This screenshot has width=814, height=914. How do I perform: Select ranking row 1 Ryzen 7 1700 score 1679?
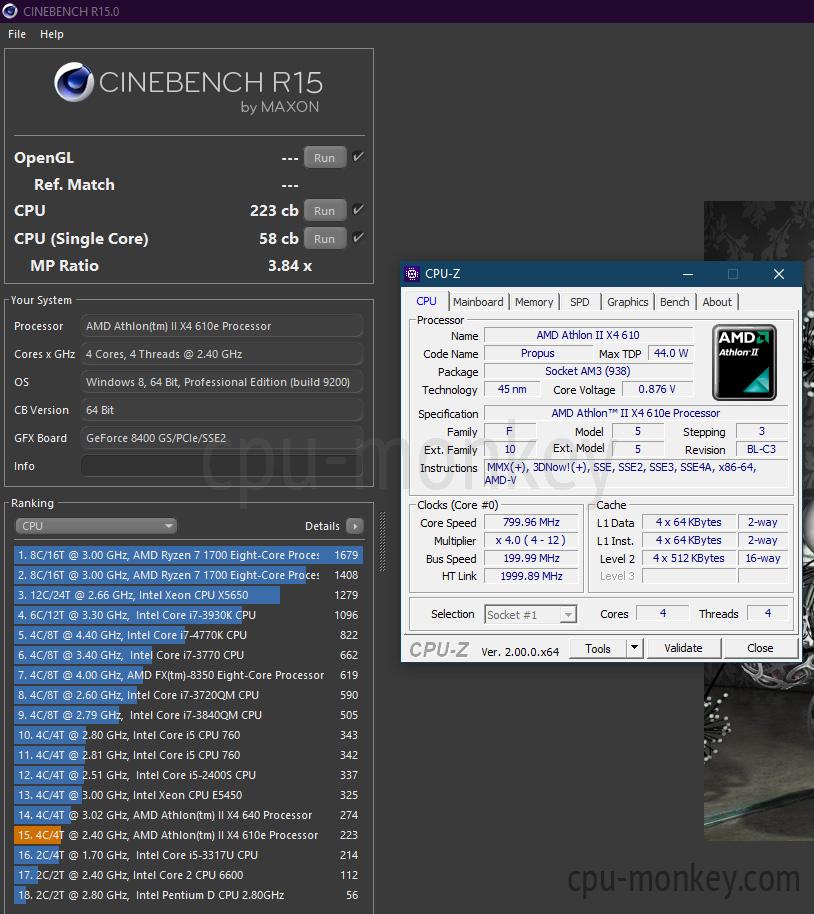coord(188,555)
